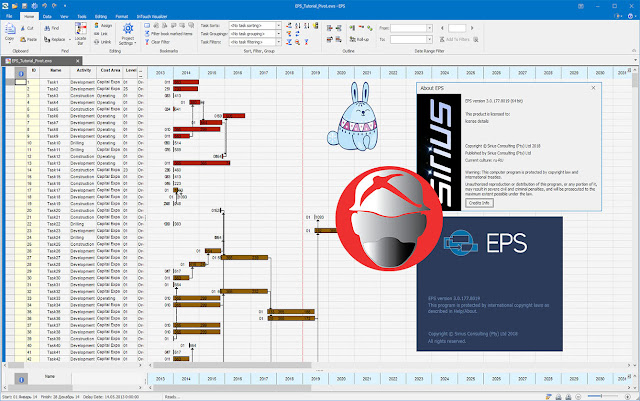Switch to the Tools ribbon tab

(x=82, y=16)
